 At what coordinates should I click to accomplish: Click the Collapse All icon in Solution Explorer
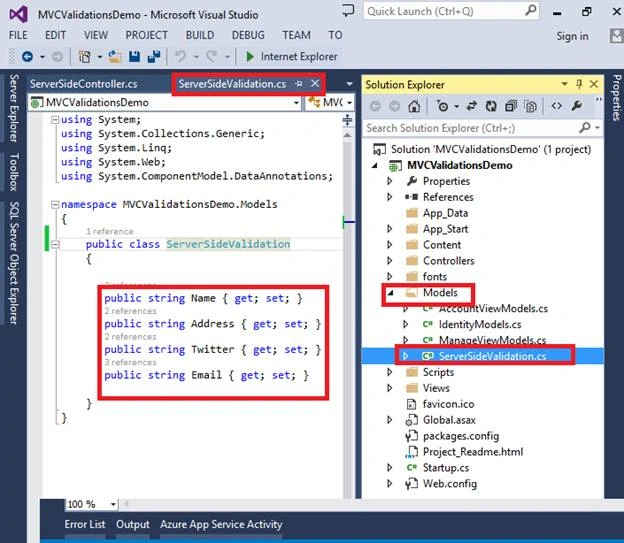(511, 106)
